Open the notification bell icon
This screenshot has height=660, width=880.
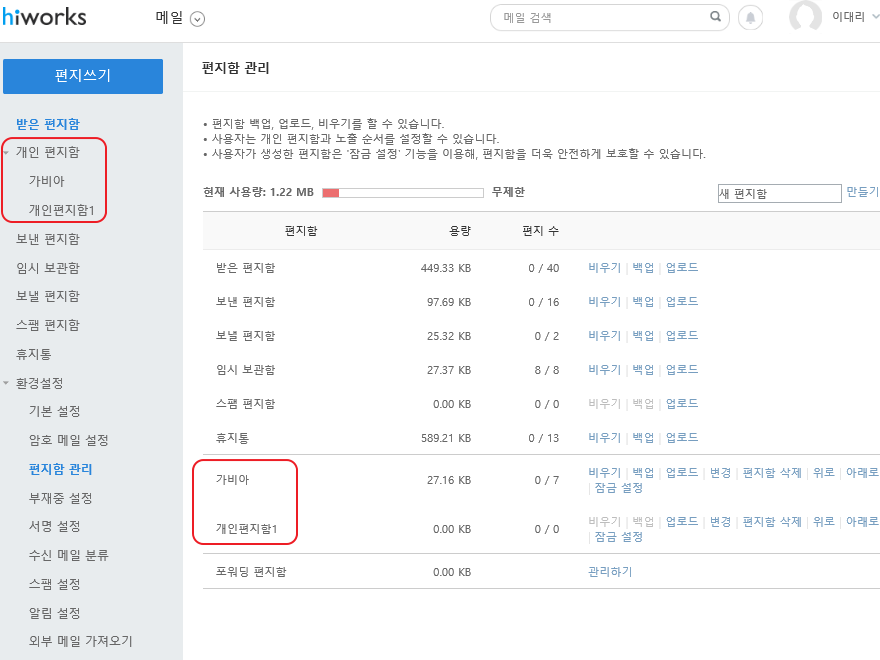(750, 18)
